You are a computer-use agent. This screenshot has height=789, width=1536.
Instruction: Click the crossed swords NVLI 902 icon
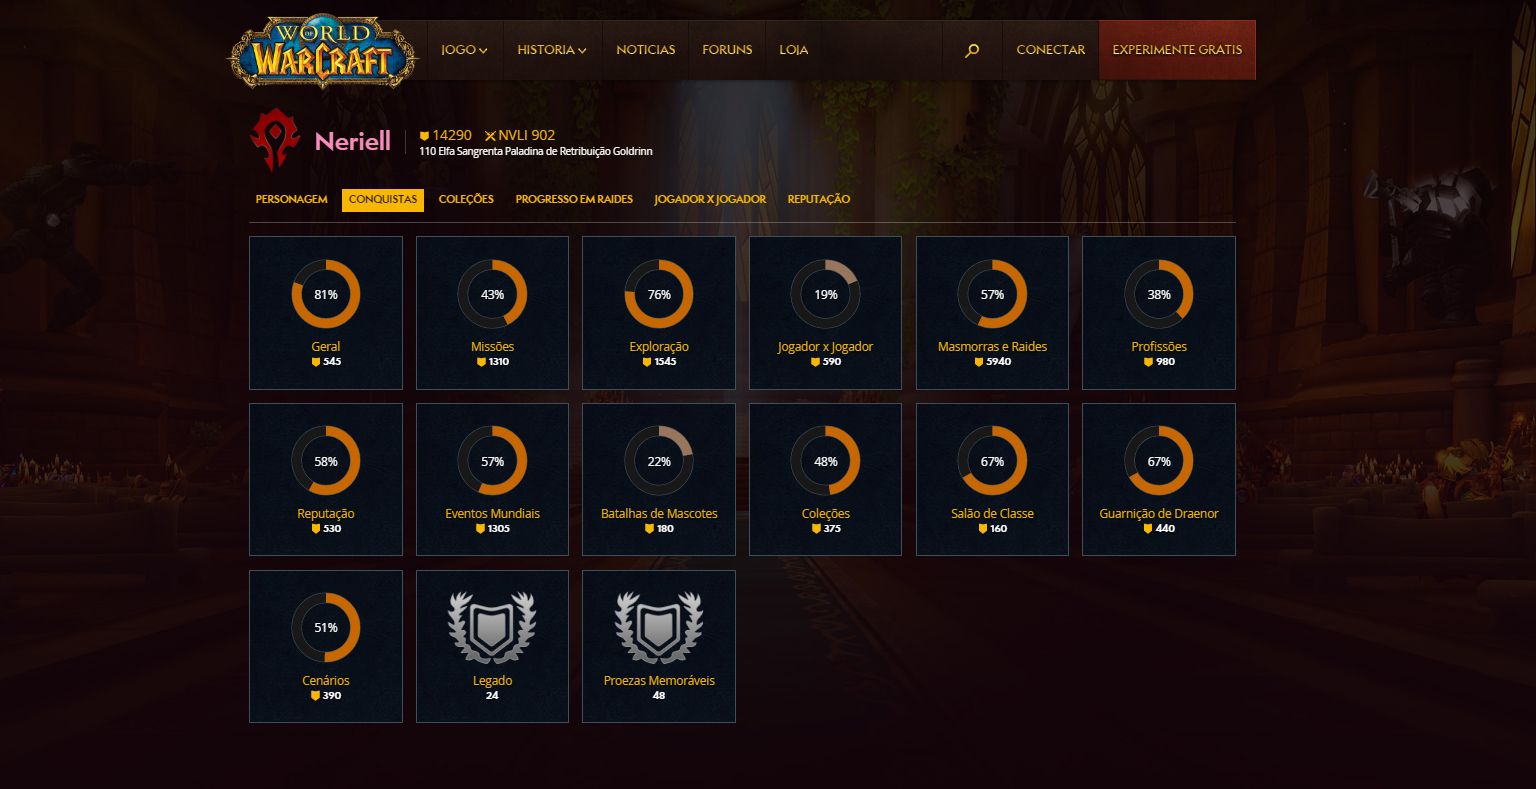click(x=490, y=135)
